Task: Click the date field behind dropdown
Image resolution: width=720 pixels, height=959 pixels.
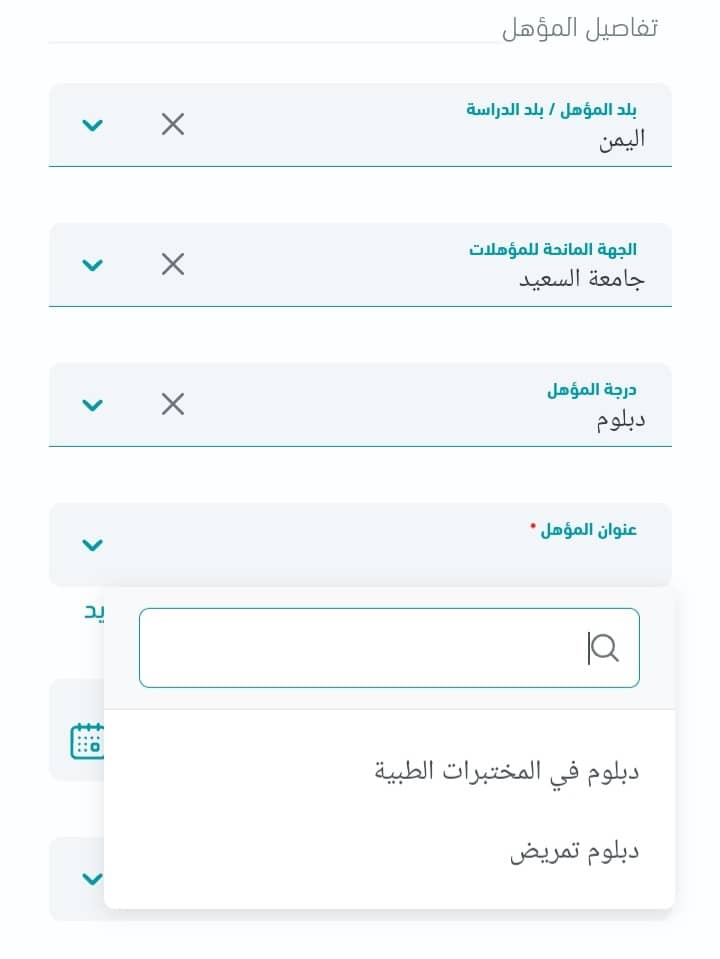Action: point(77,729)
